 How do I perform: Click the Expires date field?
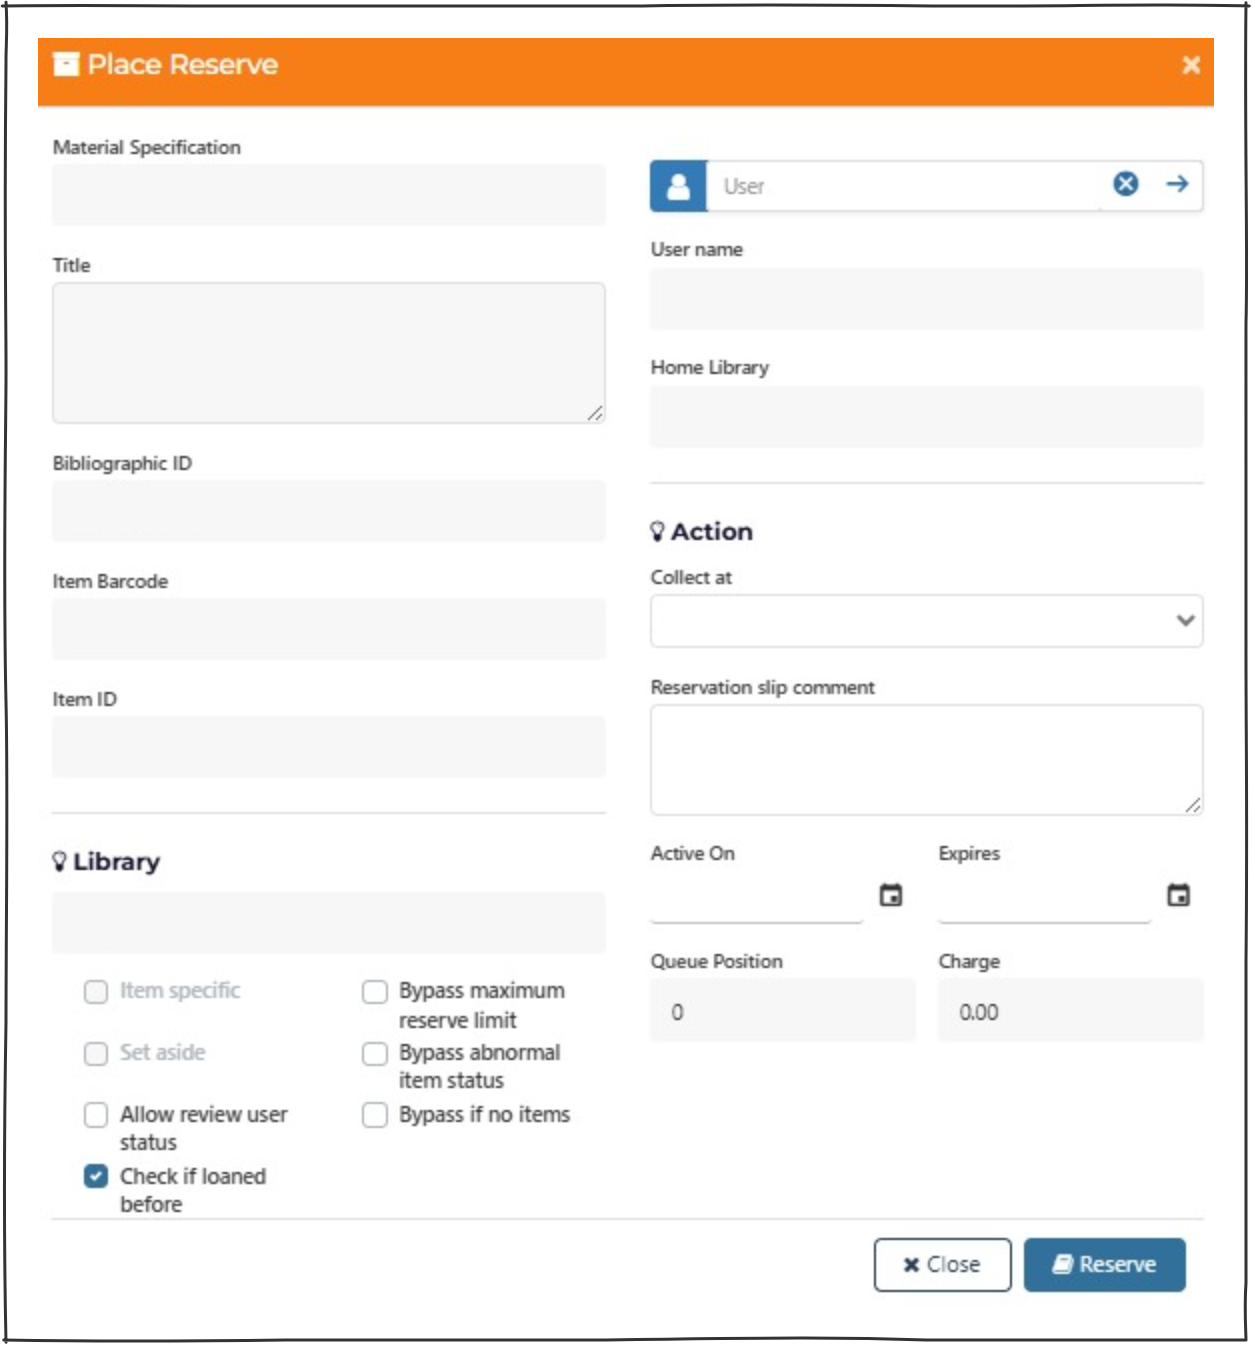(x=1043, y=899)
